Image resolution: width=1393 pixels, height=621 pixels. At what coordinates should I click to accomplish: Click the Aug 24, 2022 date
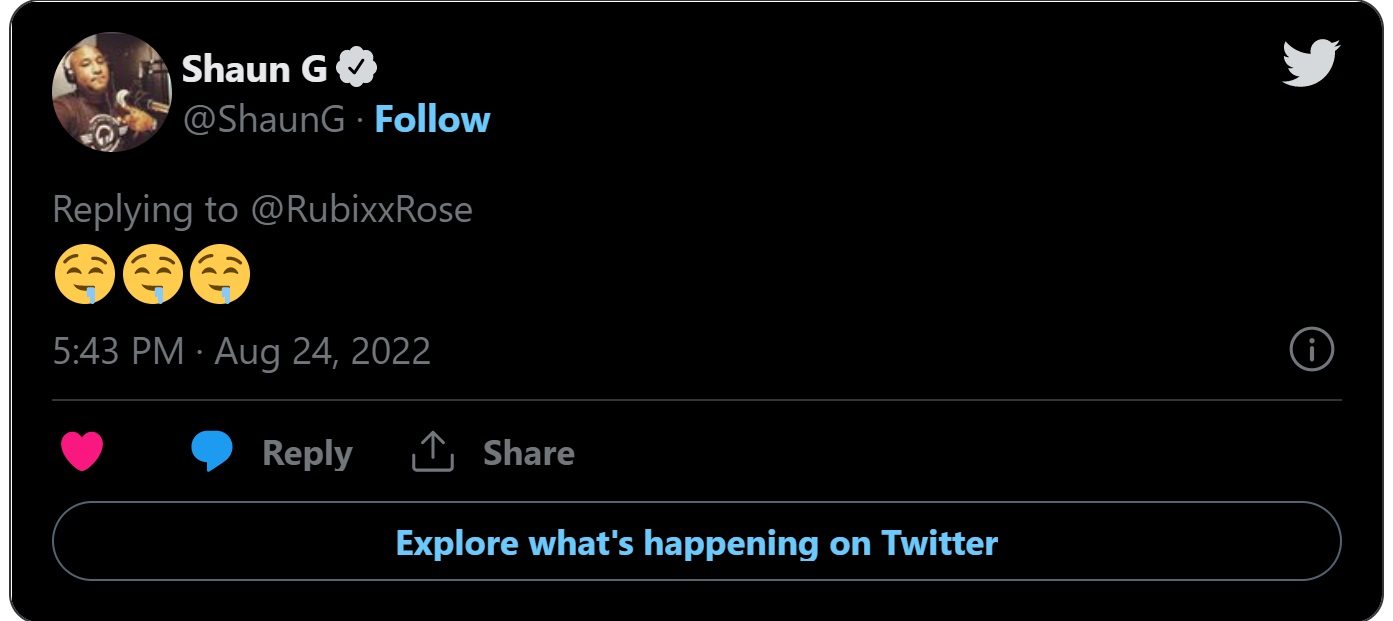pos(323,352)
